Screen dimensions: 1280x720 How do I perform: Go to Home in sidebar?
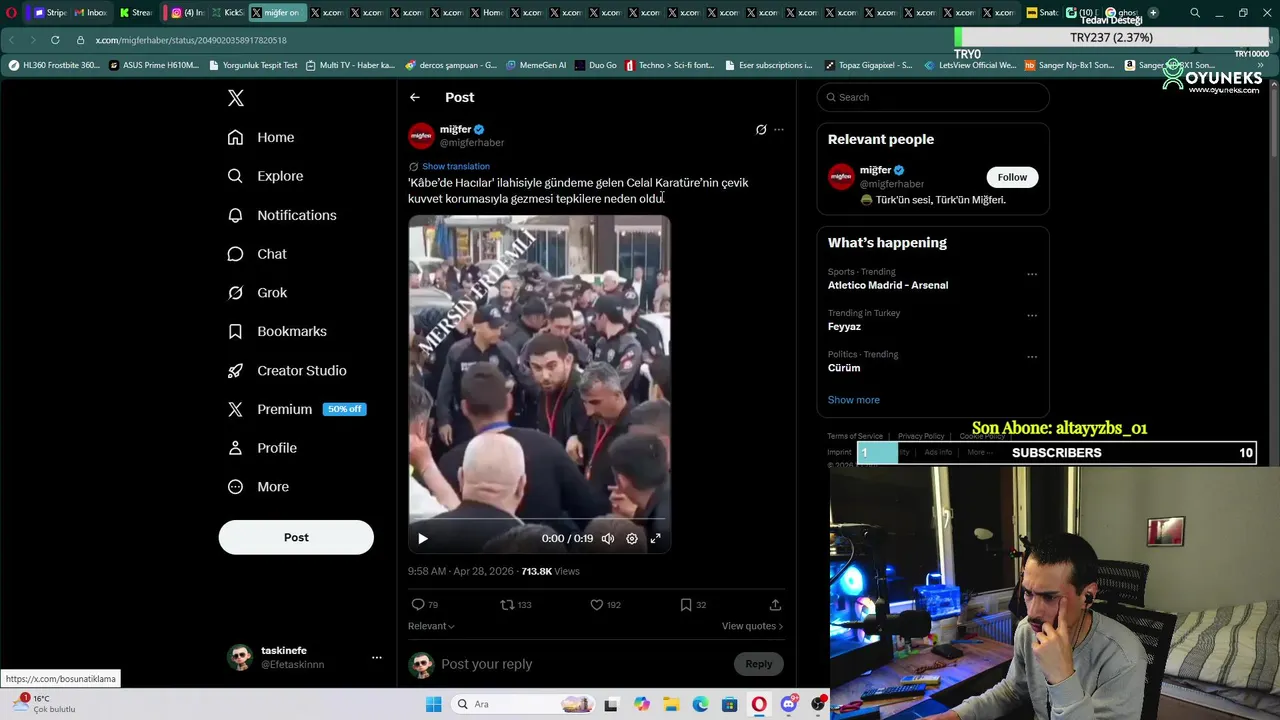[261, 137]
